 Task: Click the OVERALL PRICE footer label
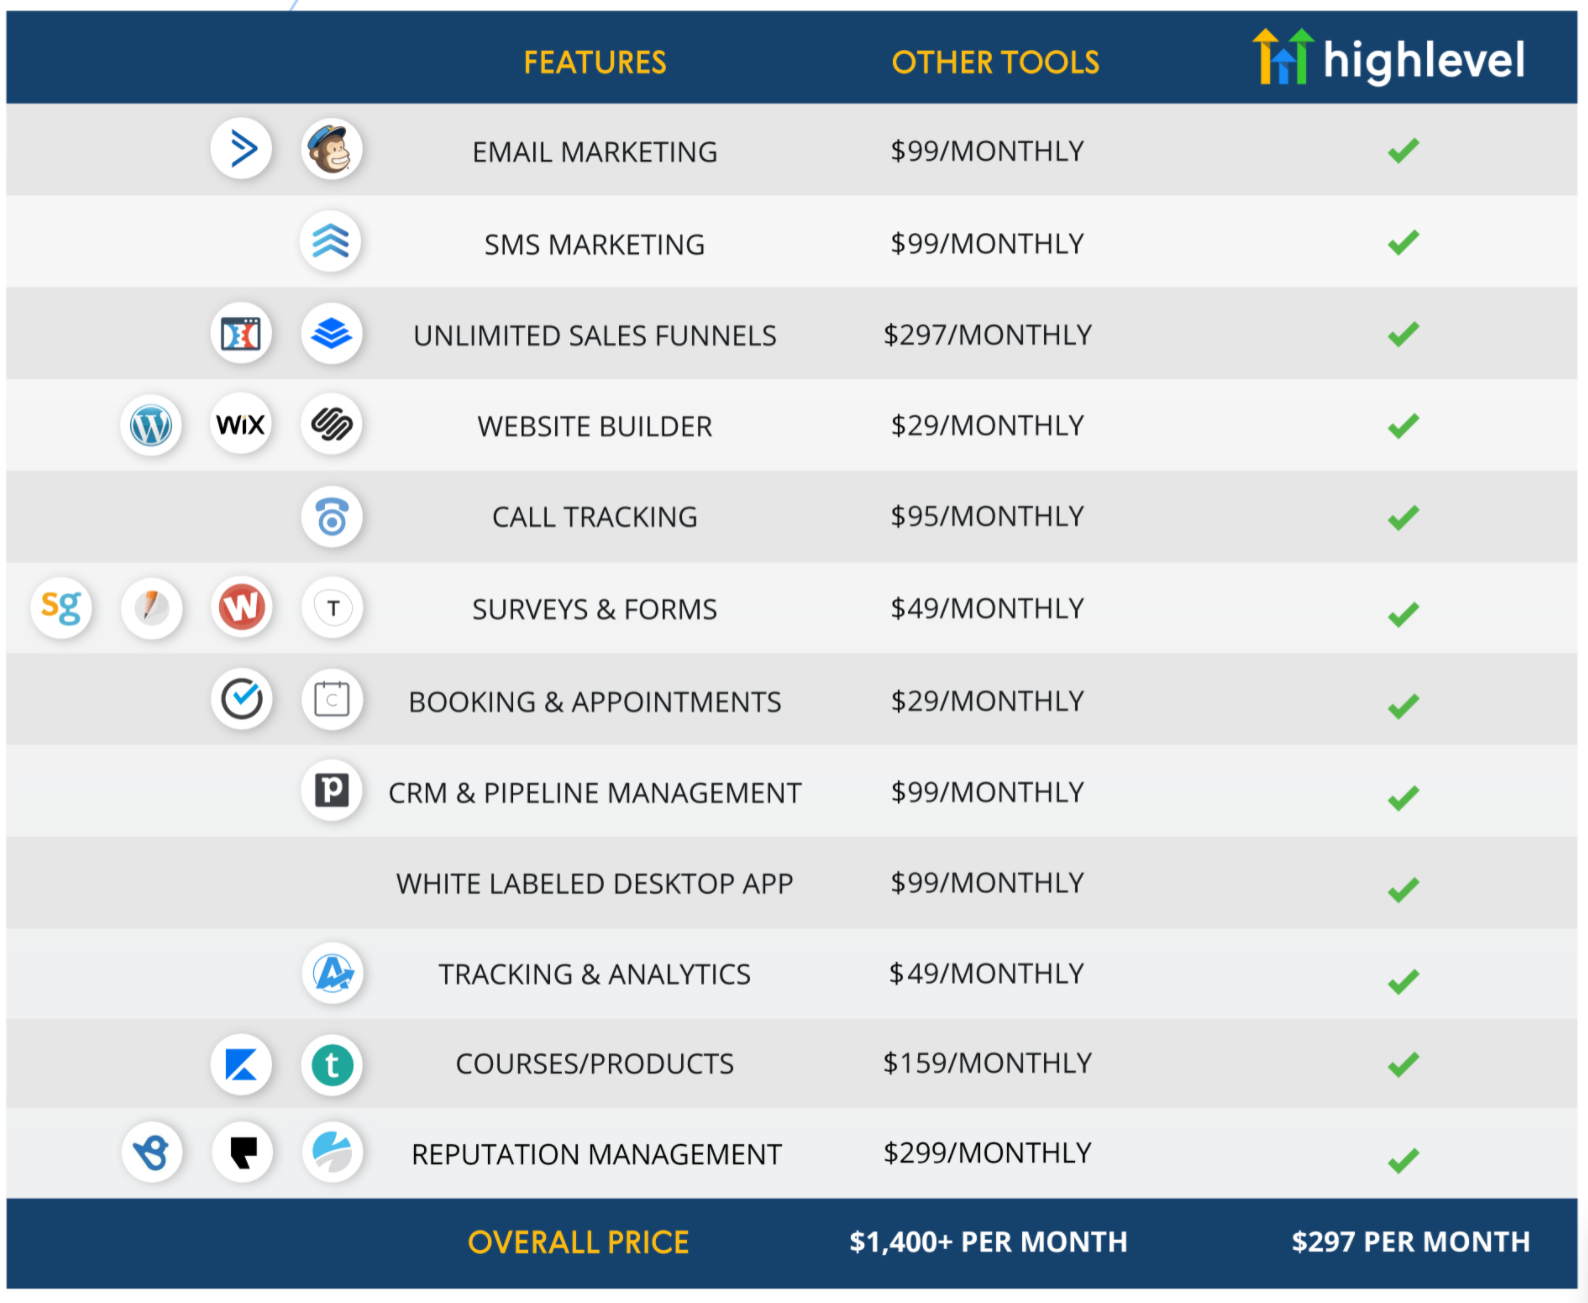click(x=578, y=1242)
